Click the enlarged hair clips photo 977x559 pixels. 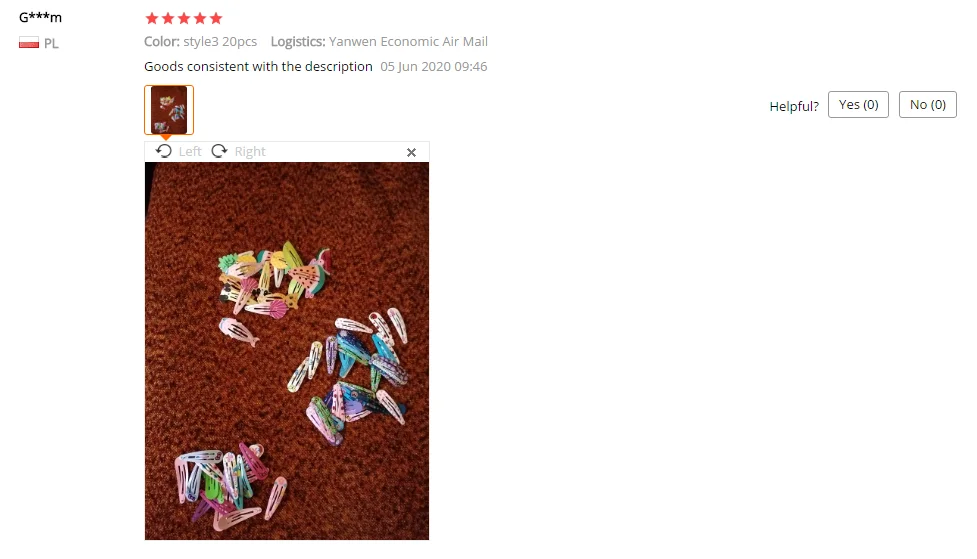point(287,351)
